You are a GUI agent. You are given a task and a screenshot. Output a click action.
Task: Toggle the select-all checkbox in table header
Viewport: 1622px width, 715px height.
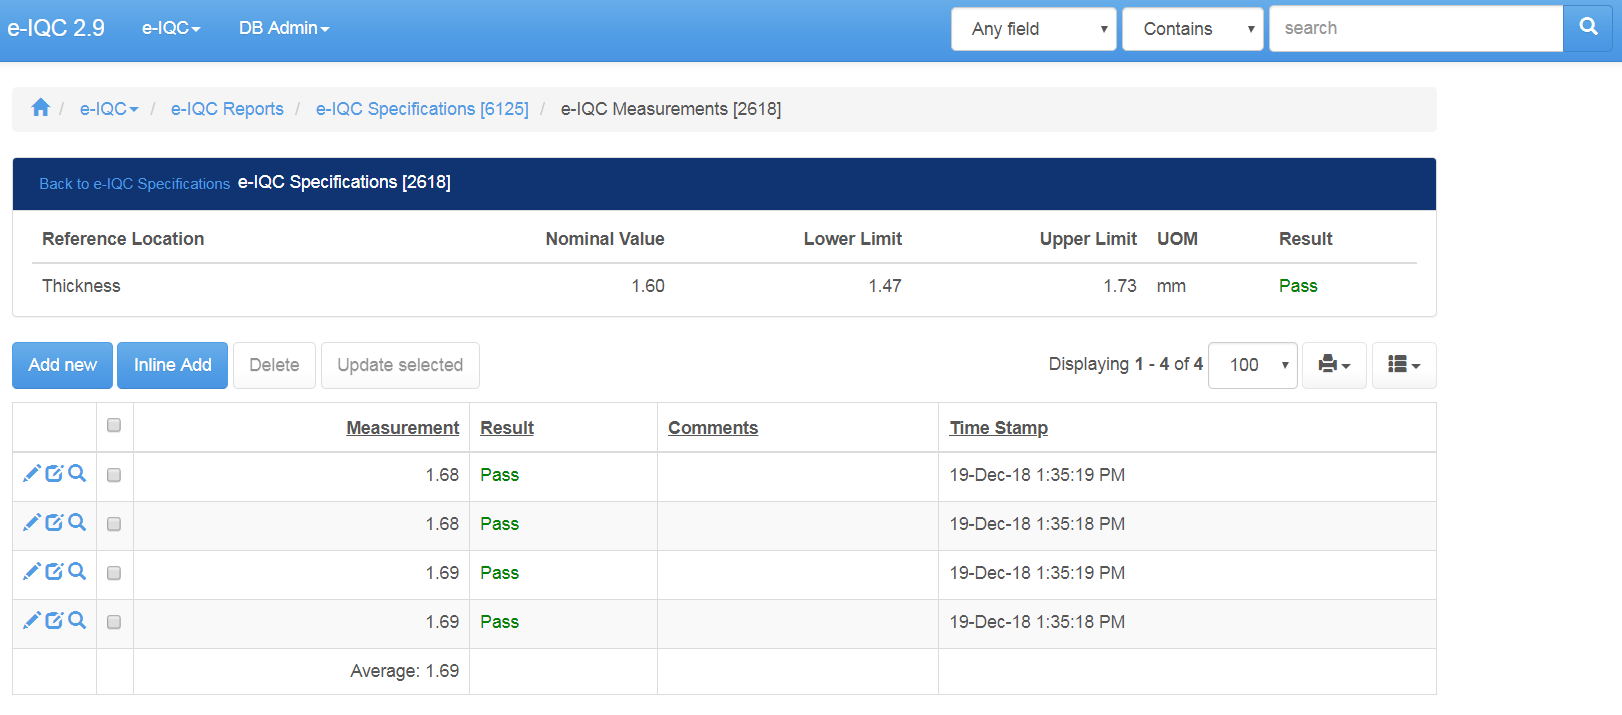114,425
